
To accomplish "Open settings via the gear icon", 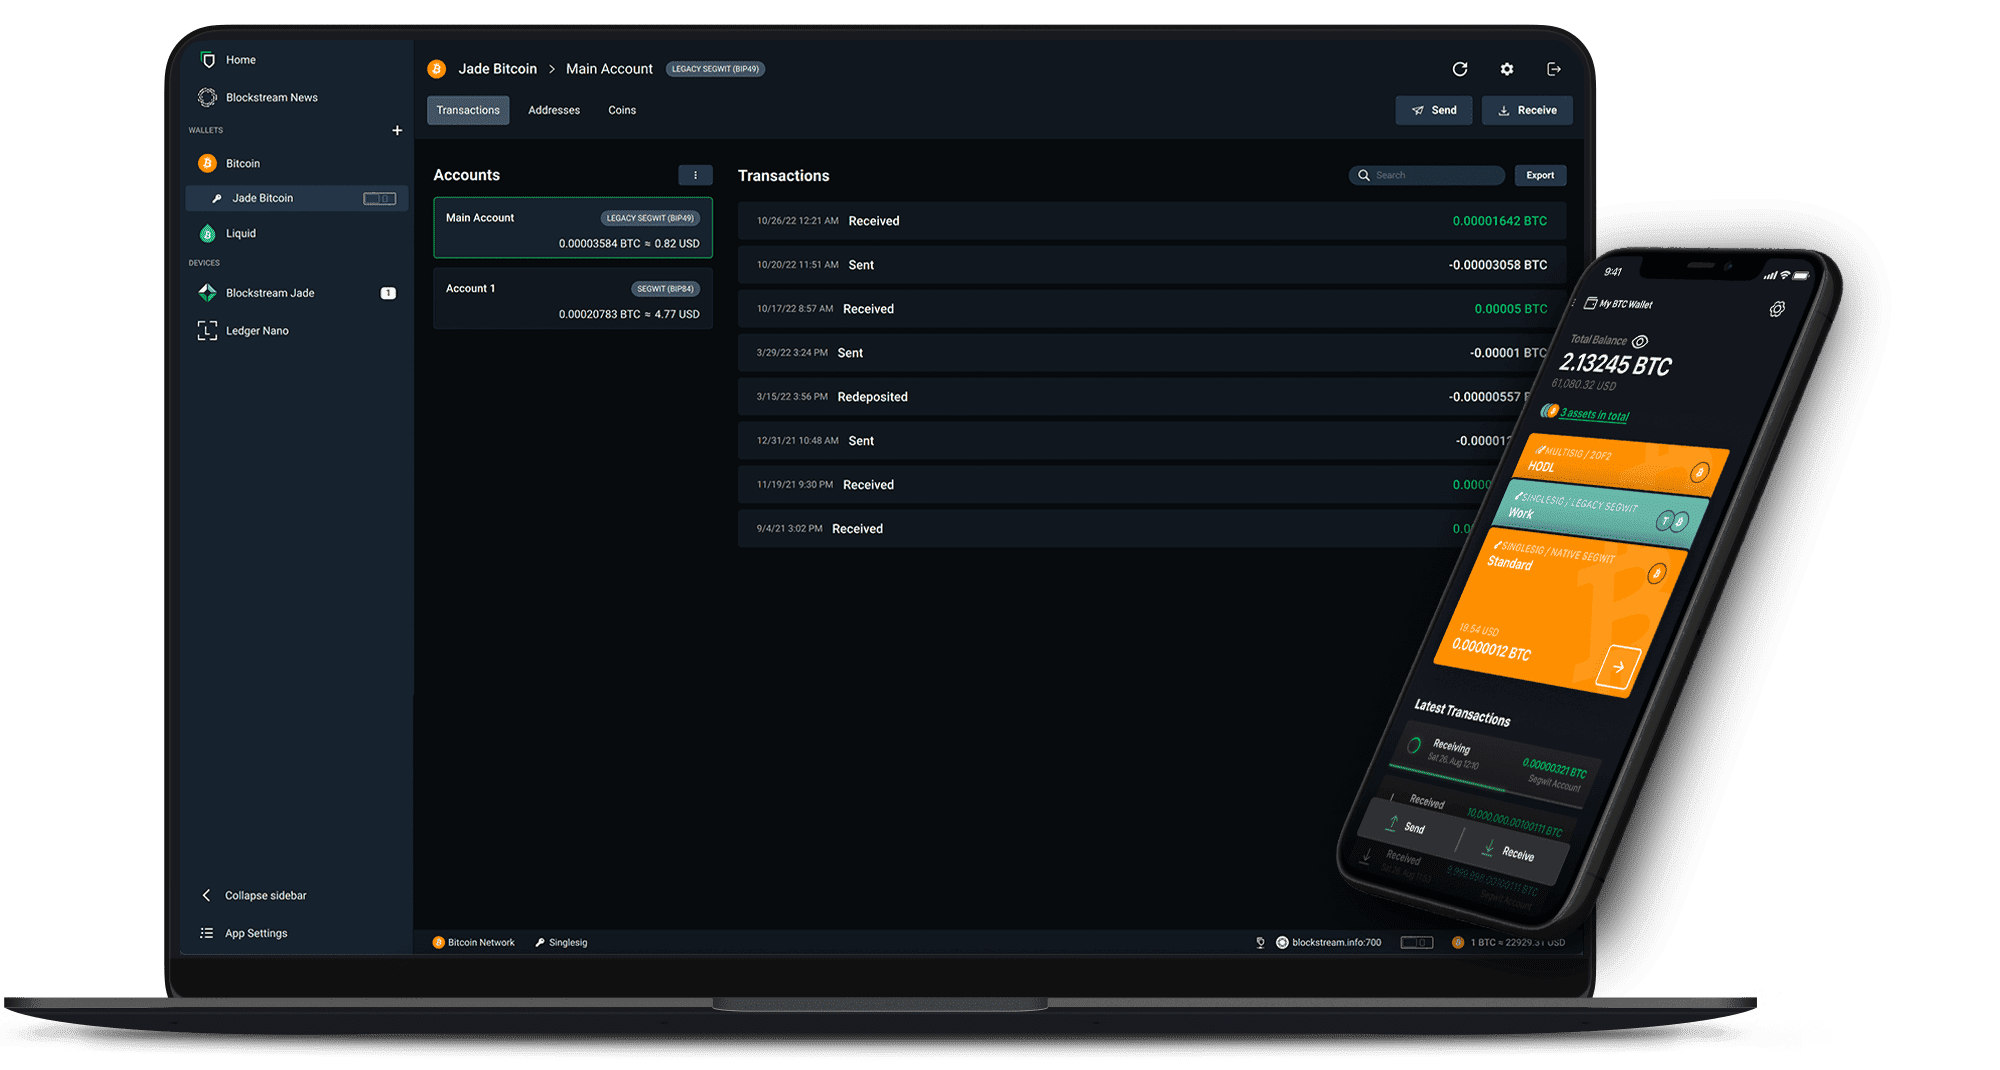I will (1506, 69).
